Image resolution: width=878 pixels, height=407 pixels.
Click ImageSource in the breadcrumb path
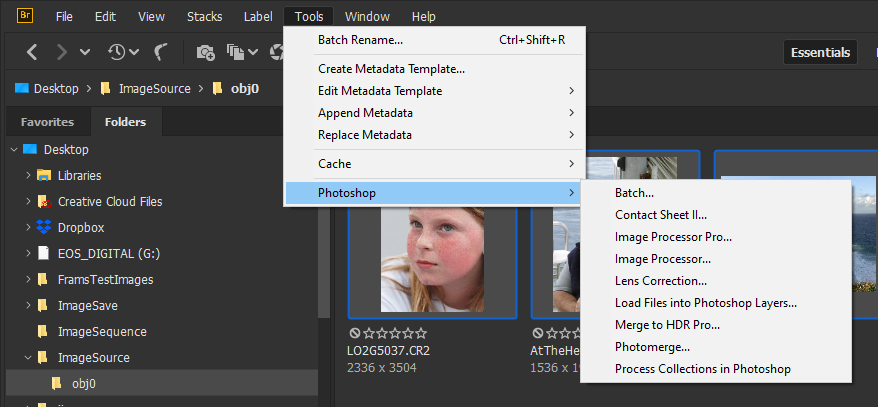click(154, 88)
